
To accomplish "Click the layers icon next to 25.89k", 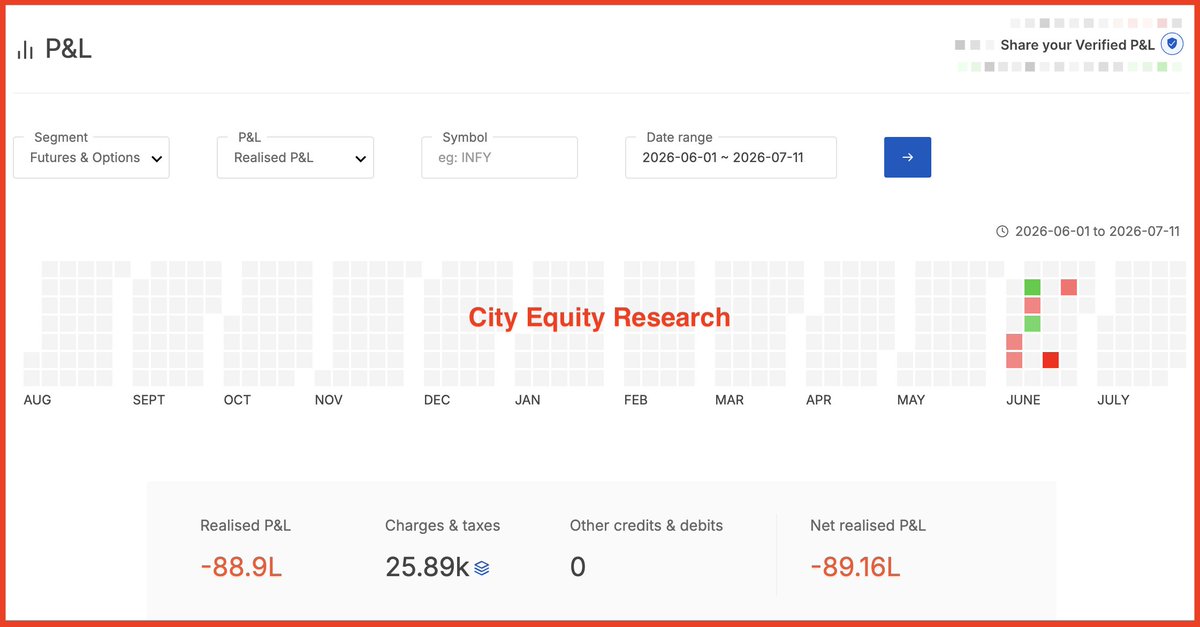I will (482, 568).
